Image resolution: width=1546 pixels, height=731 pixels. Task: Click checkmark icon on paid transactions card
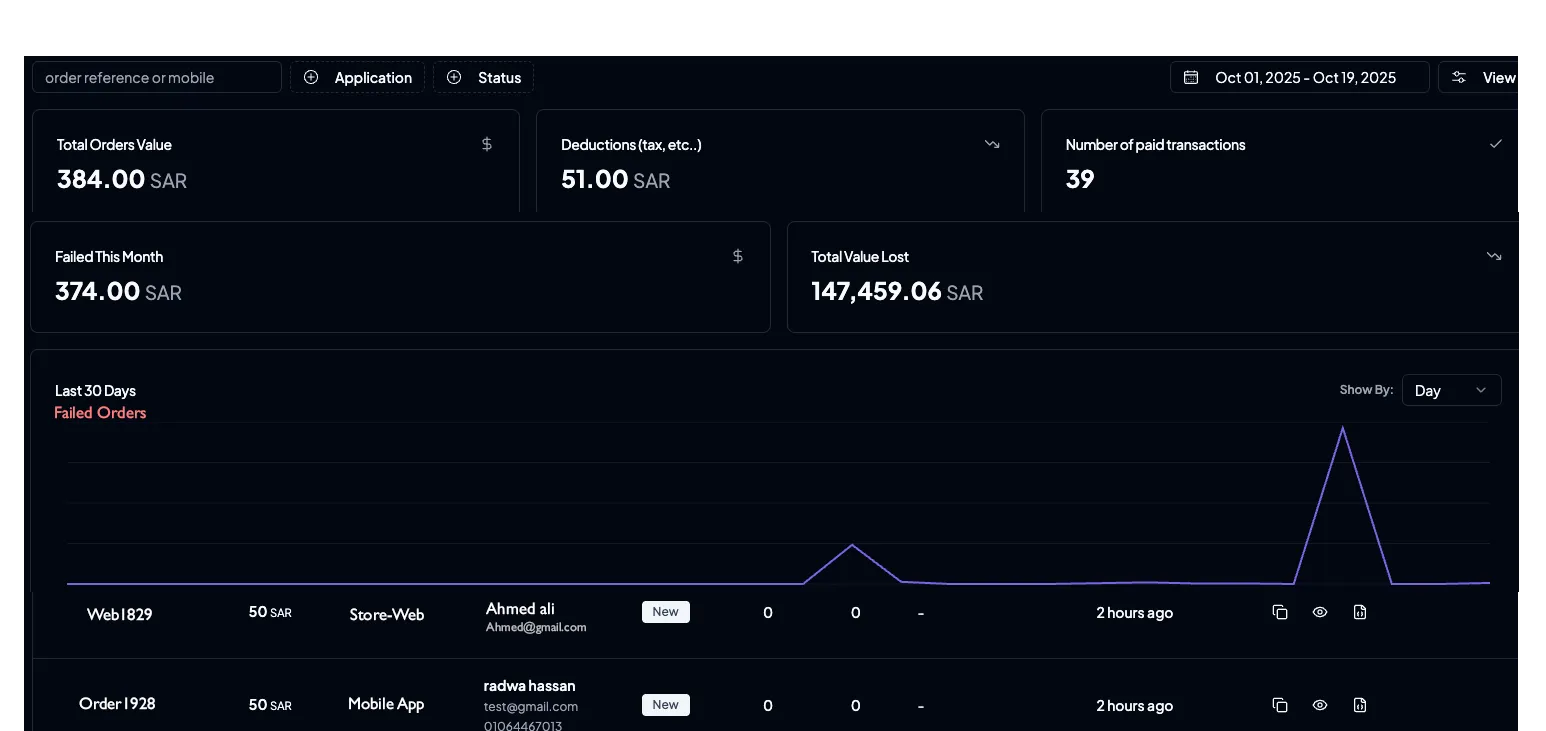(x=1495, y=144)
